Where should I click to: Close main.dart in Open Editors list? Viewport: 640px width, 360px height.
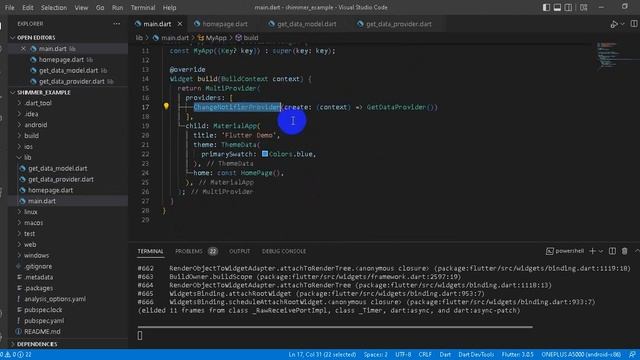click(23, 49)
